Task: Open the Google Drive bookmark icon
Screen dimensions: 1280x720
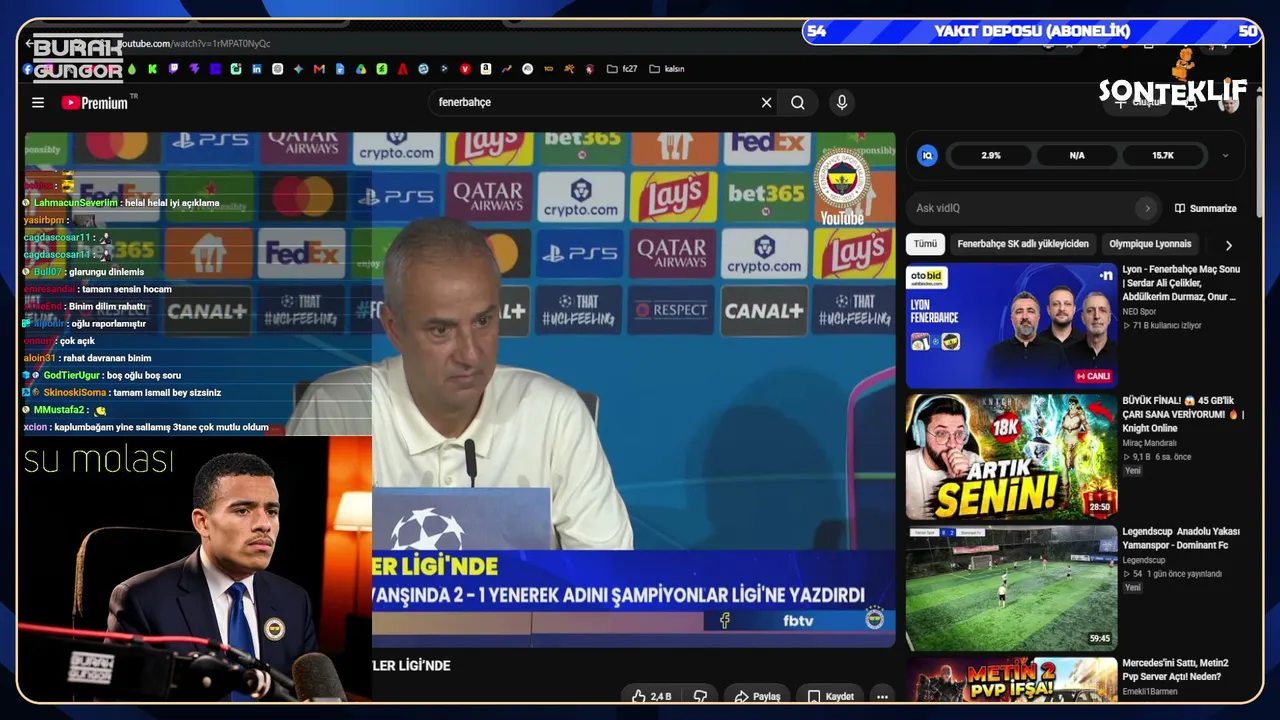Action: point(361,69)
